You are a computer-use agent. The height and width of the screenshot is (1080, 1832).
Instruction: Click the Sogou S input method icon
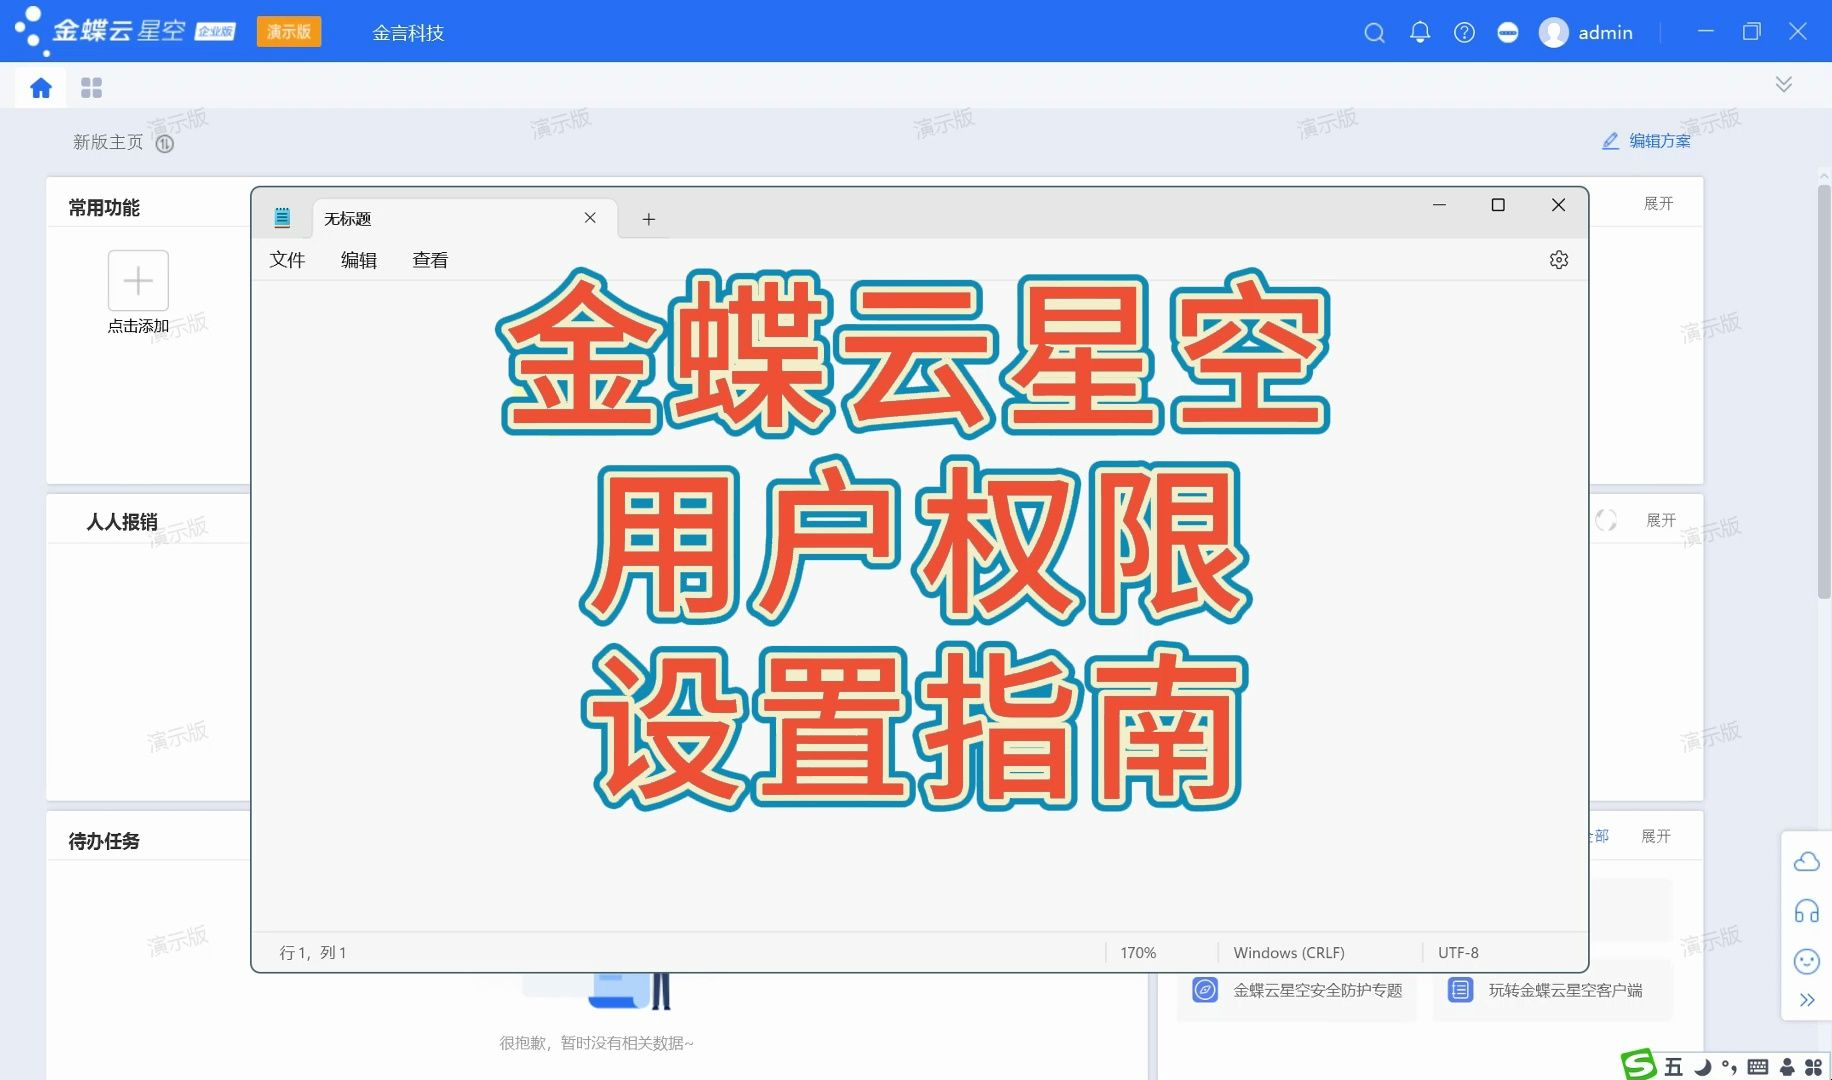[1638, 1065]
